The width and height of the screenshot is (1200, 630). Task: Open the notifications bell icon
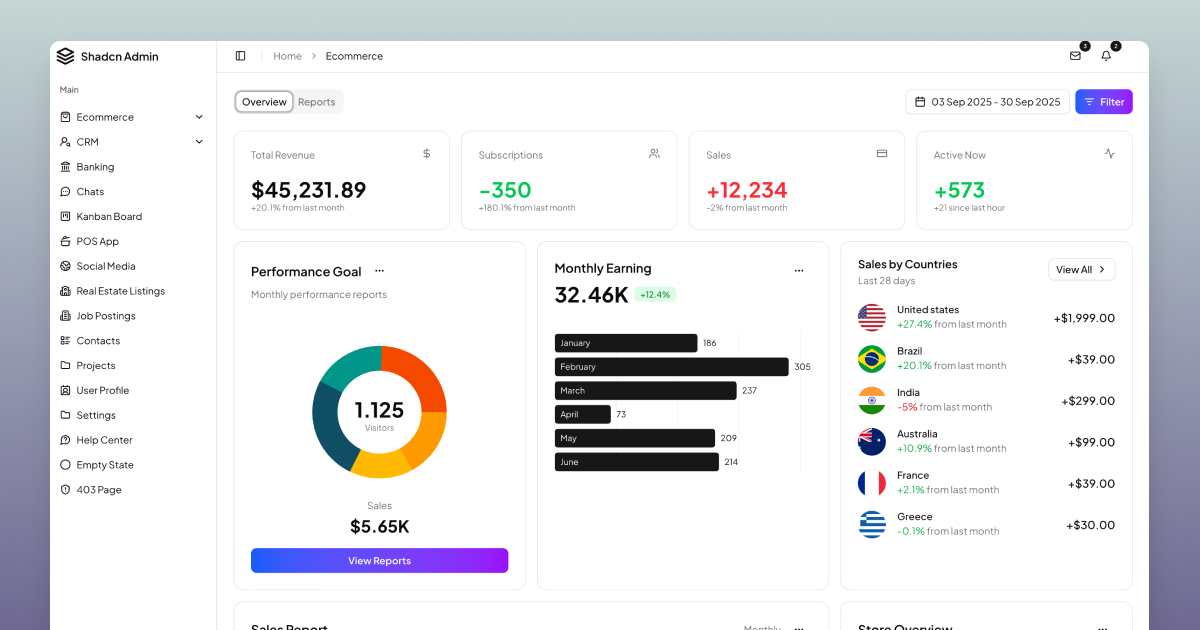tap(1106, 56)
